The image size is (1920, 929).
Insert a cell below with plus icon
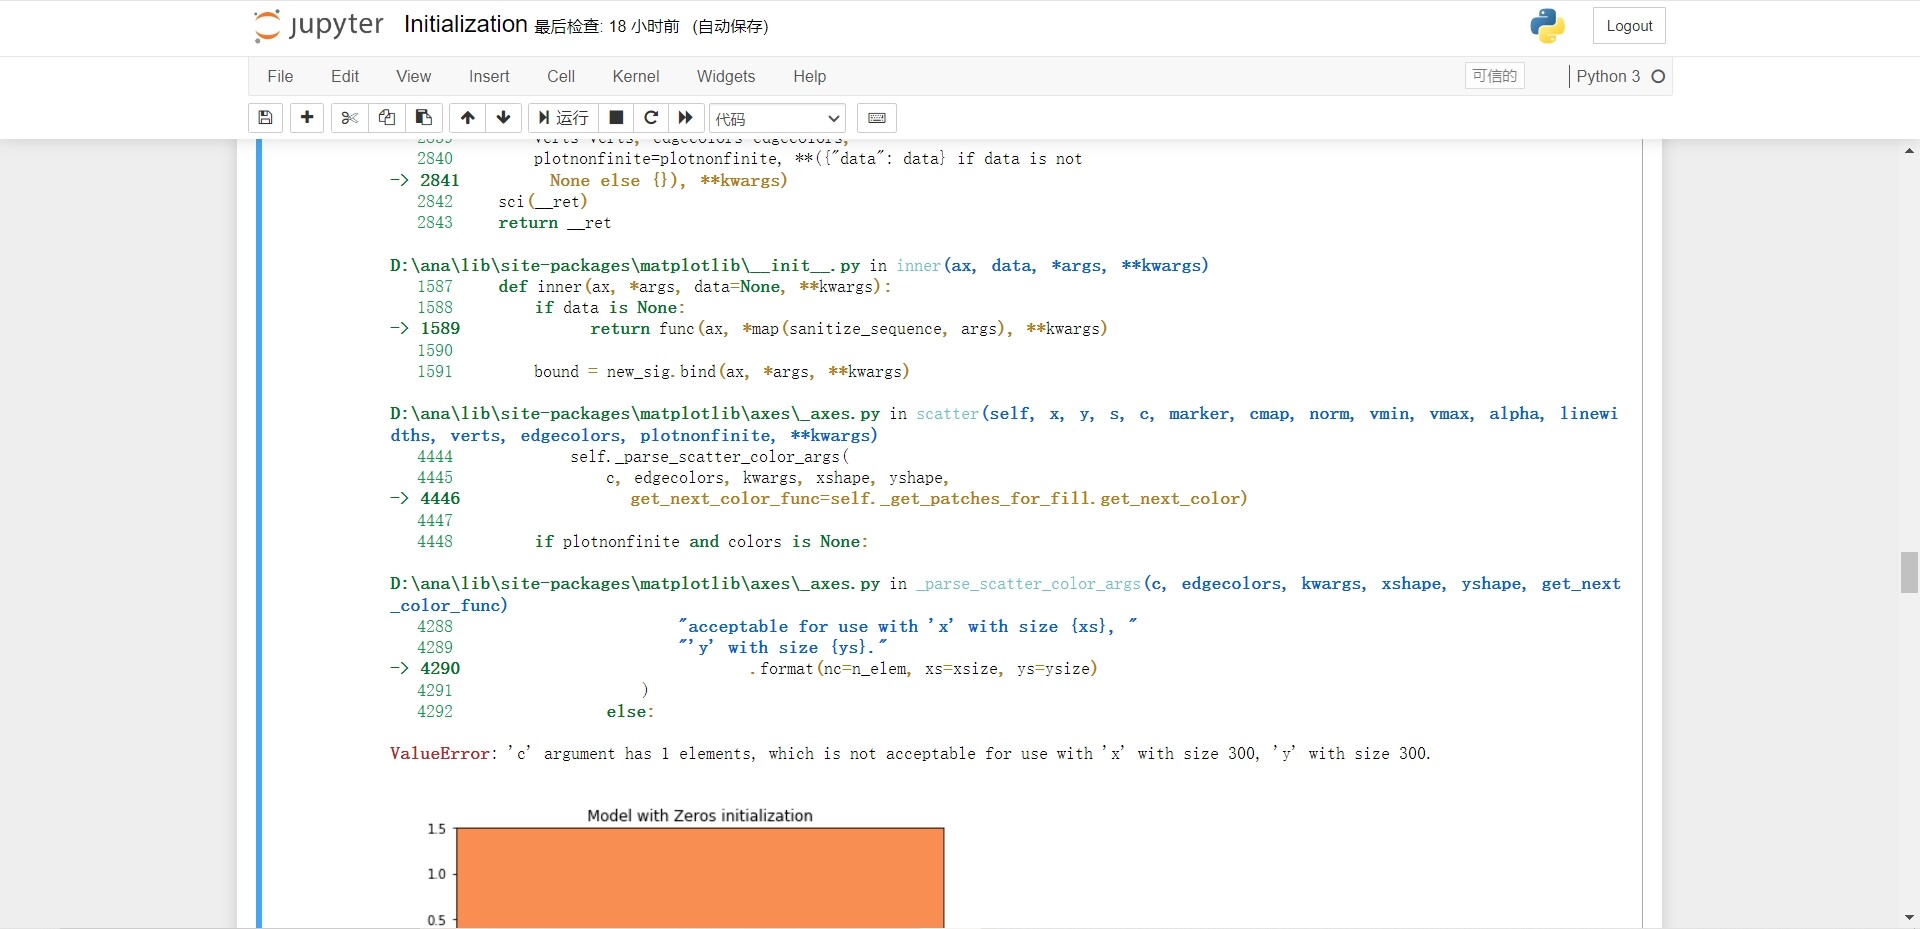point(307,118)
